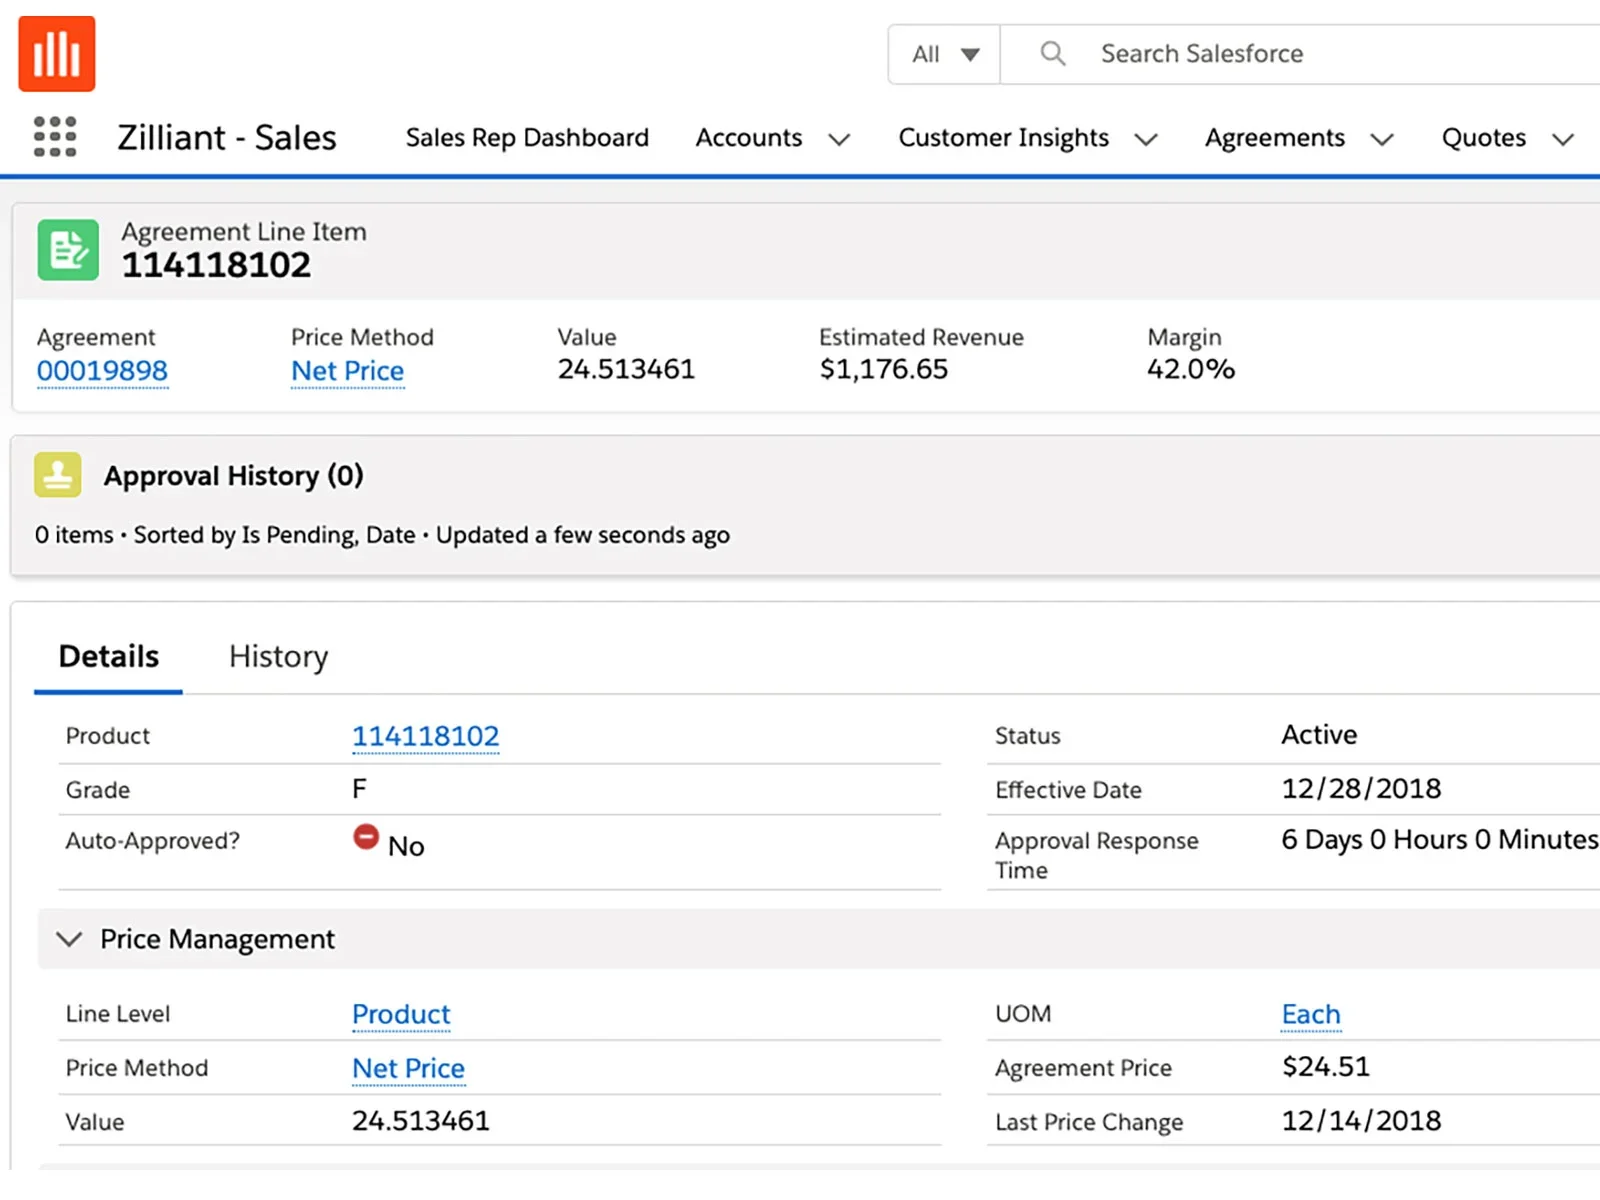Image resolution: width=1600 pixels, height=1200 pixels.
Task: Open the Product 114118102 link
Action: tap(425, 736)
